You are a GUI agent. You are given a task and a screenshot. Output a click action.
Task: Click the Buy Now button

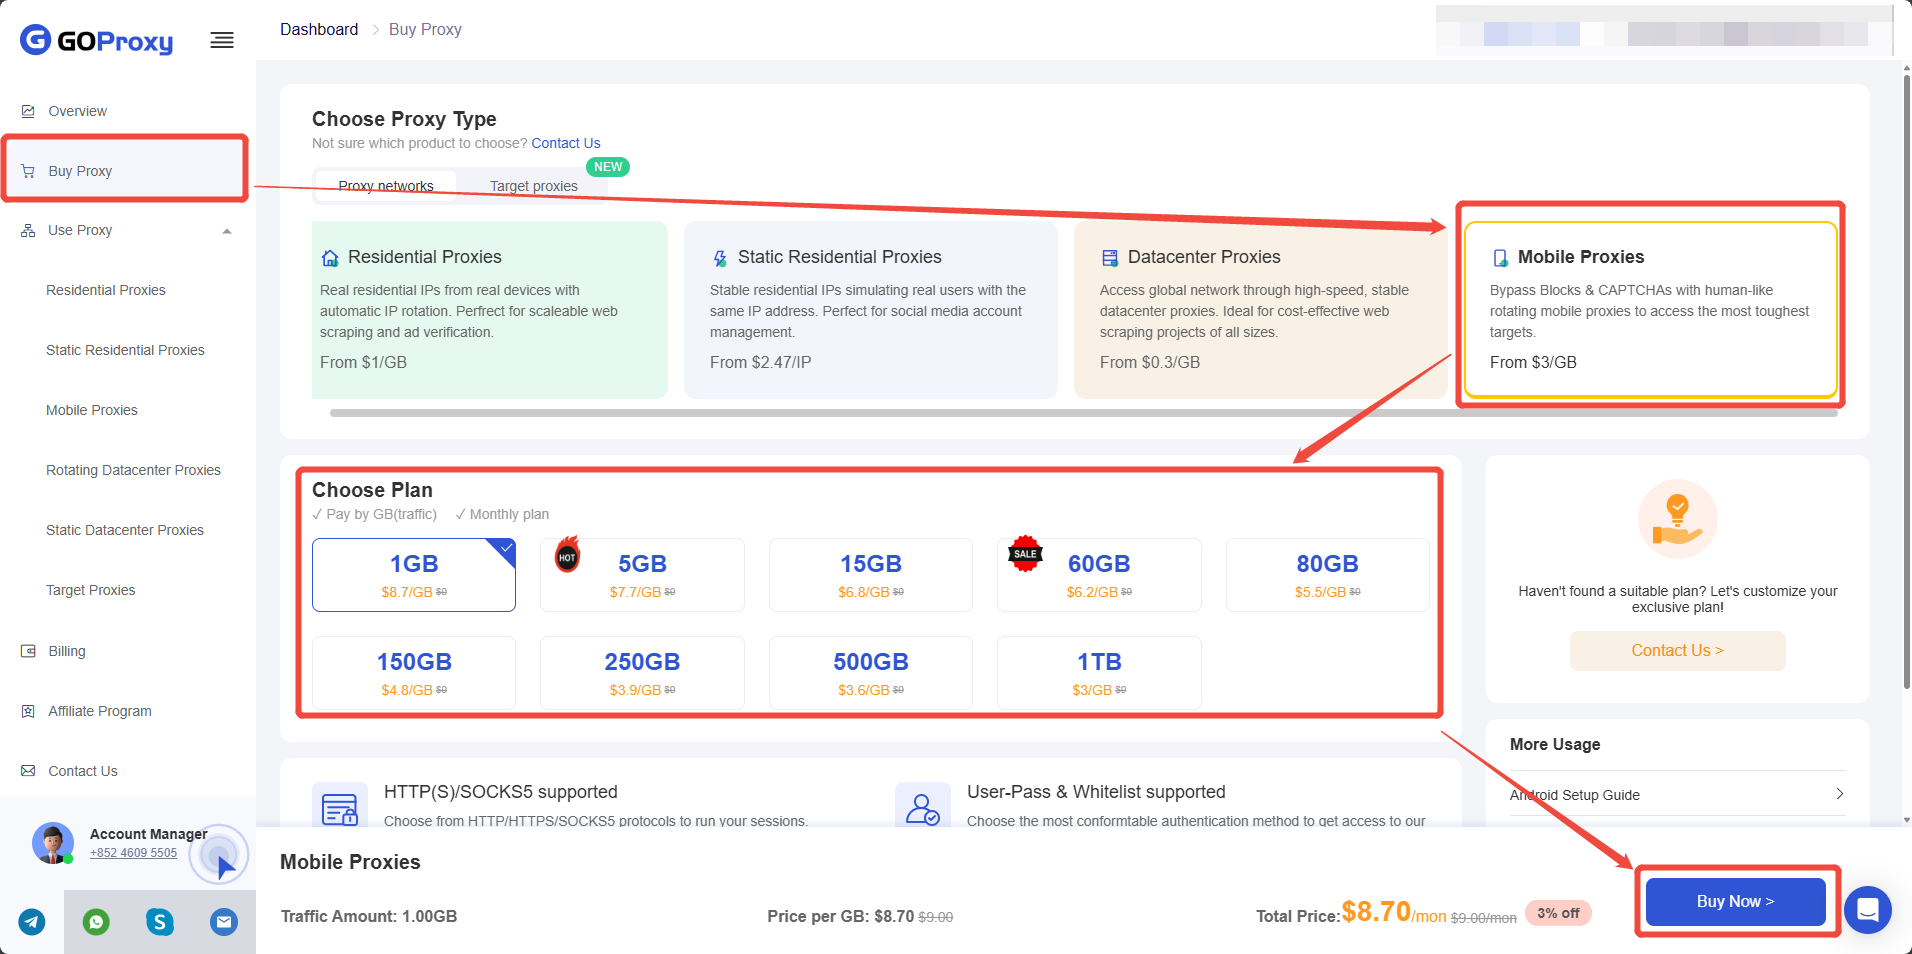[x=1736, y=901]
